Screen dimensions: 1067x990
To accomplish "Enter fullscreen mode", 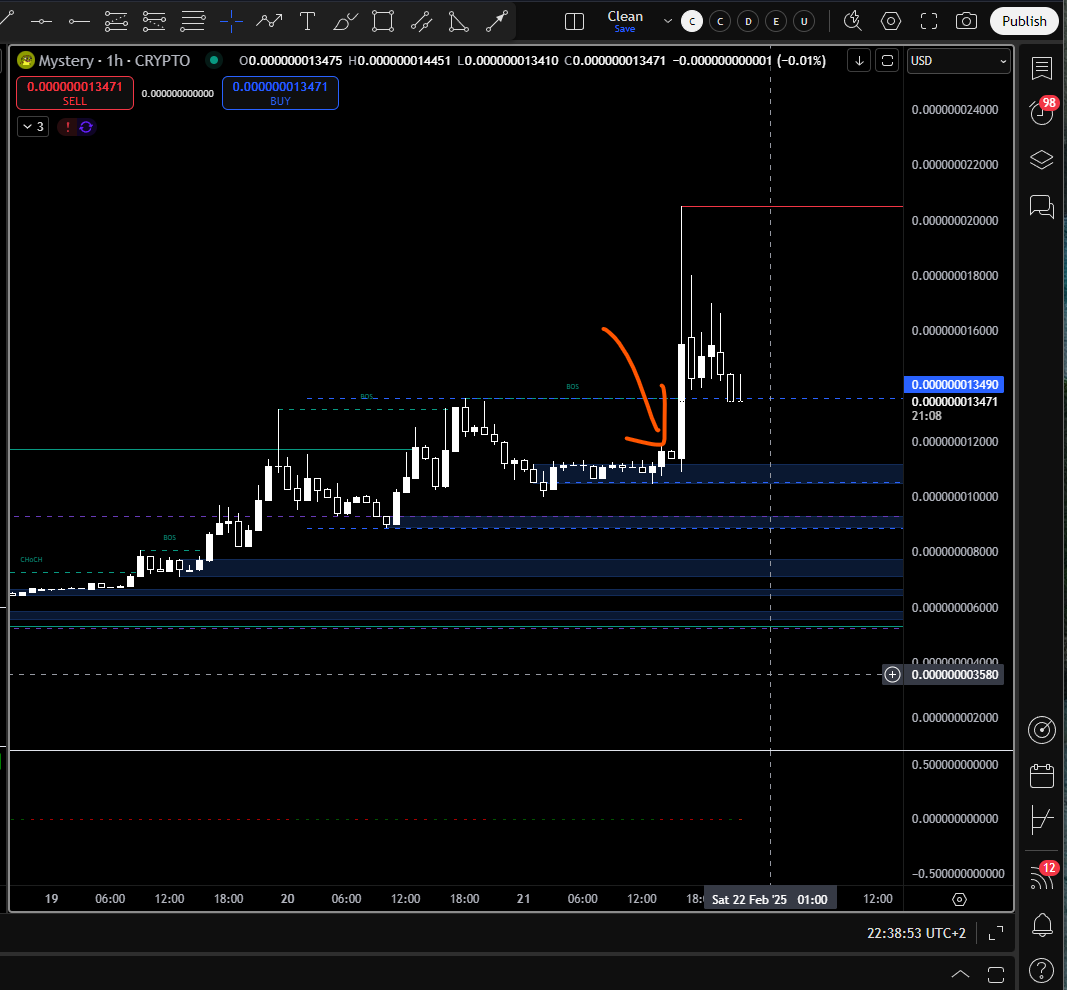I will point(929,22).
